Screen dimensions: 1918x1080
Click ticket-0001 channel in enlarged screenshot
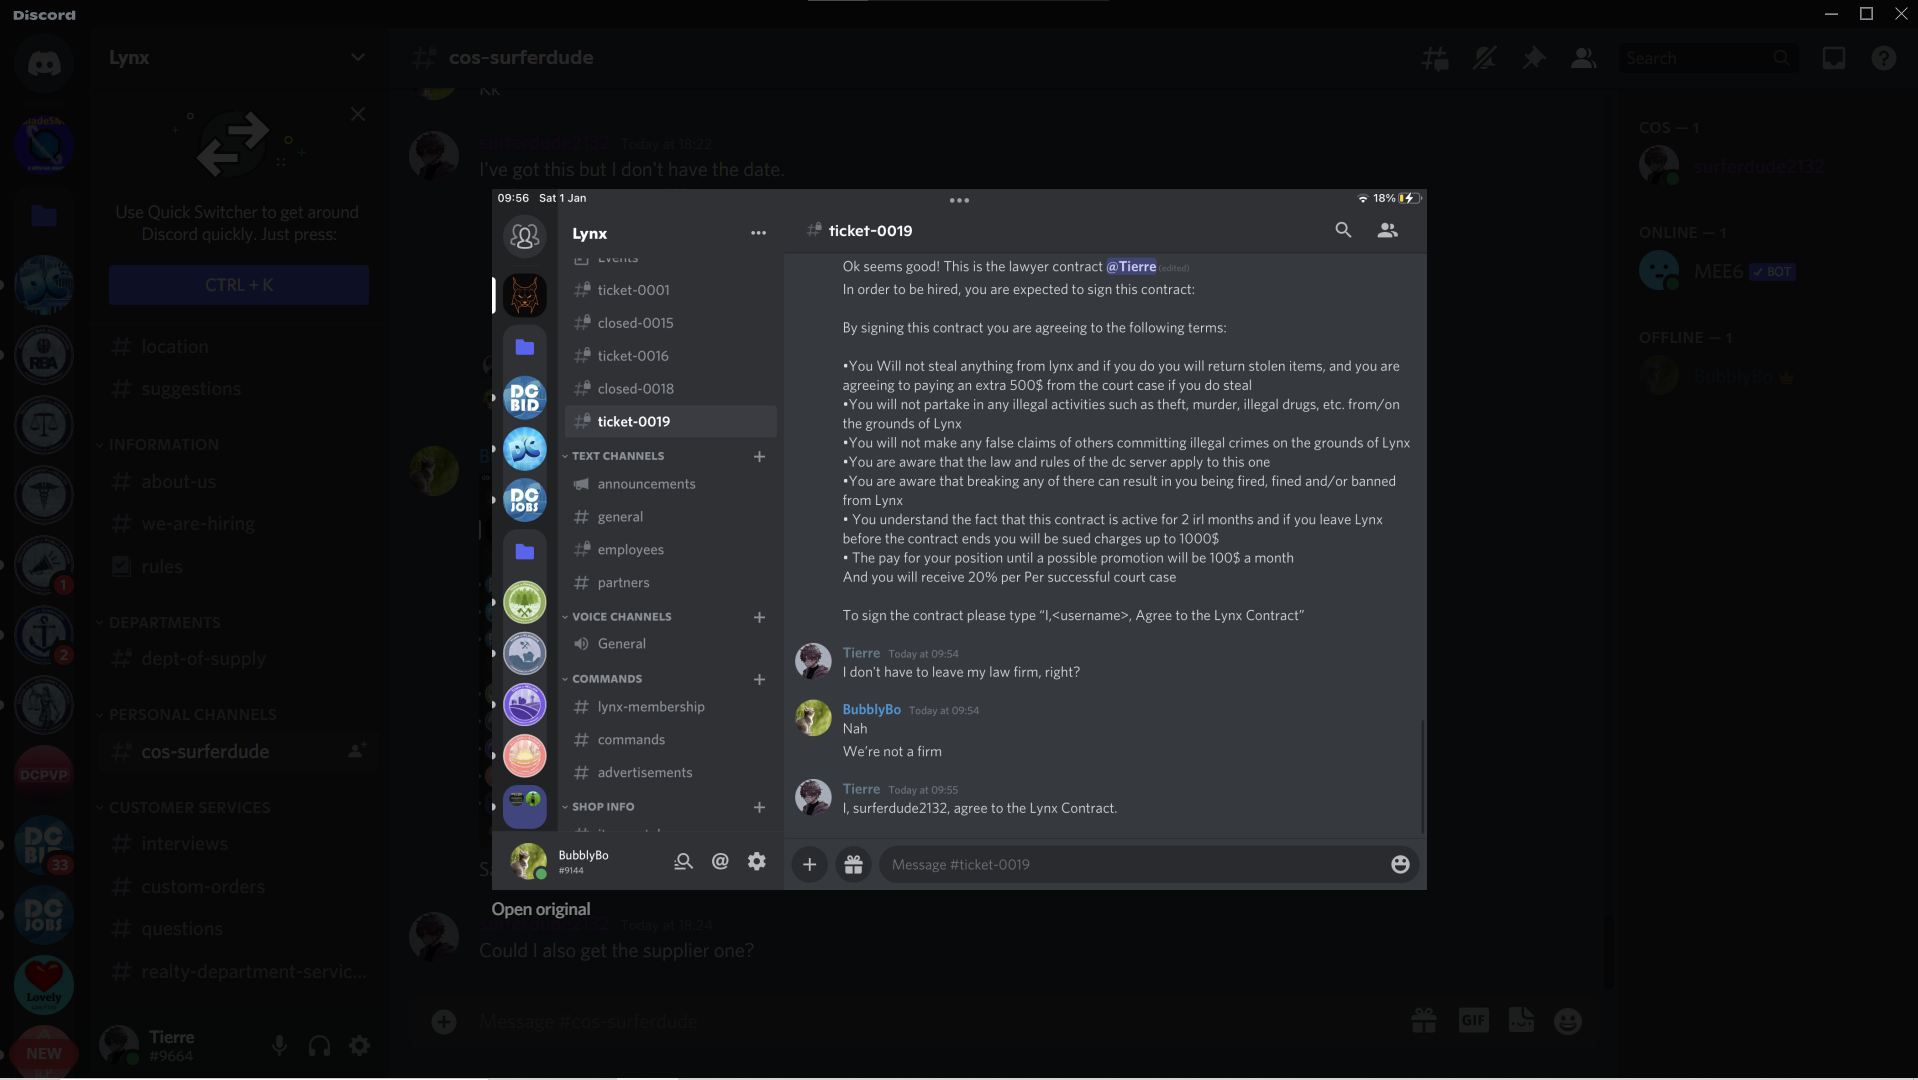[x=670, y=290]
